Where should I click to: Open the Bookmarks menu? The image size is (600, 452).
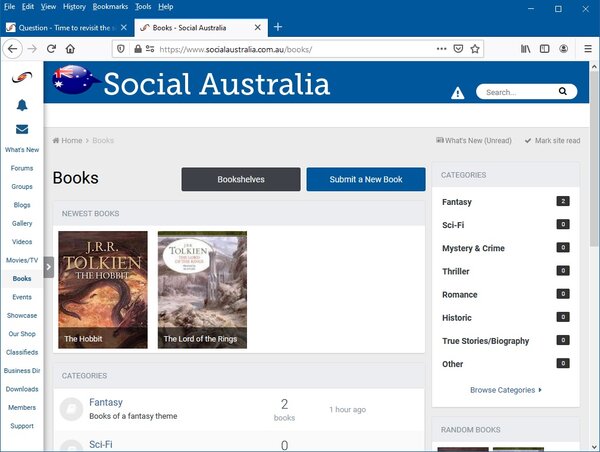click(x=111, y=6)
